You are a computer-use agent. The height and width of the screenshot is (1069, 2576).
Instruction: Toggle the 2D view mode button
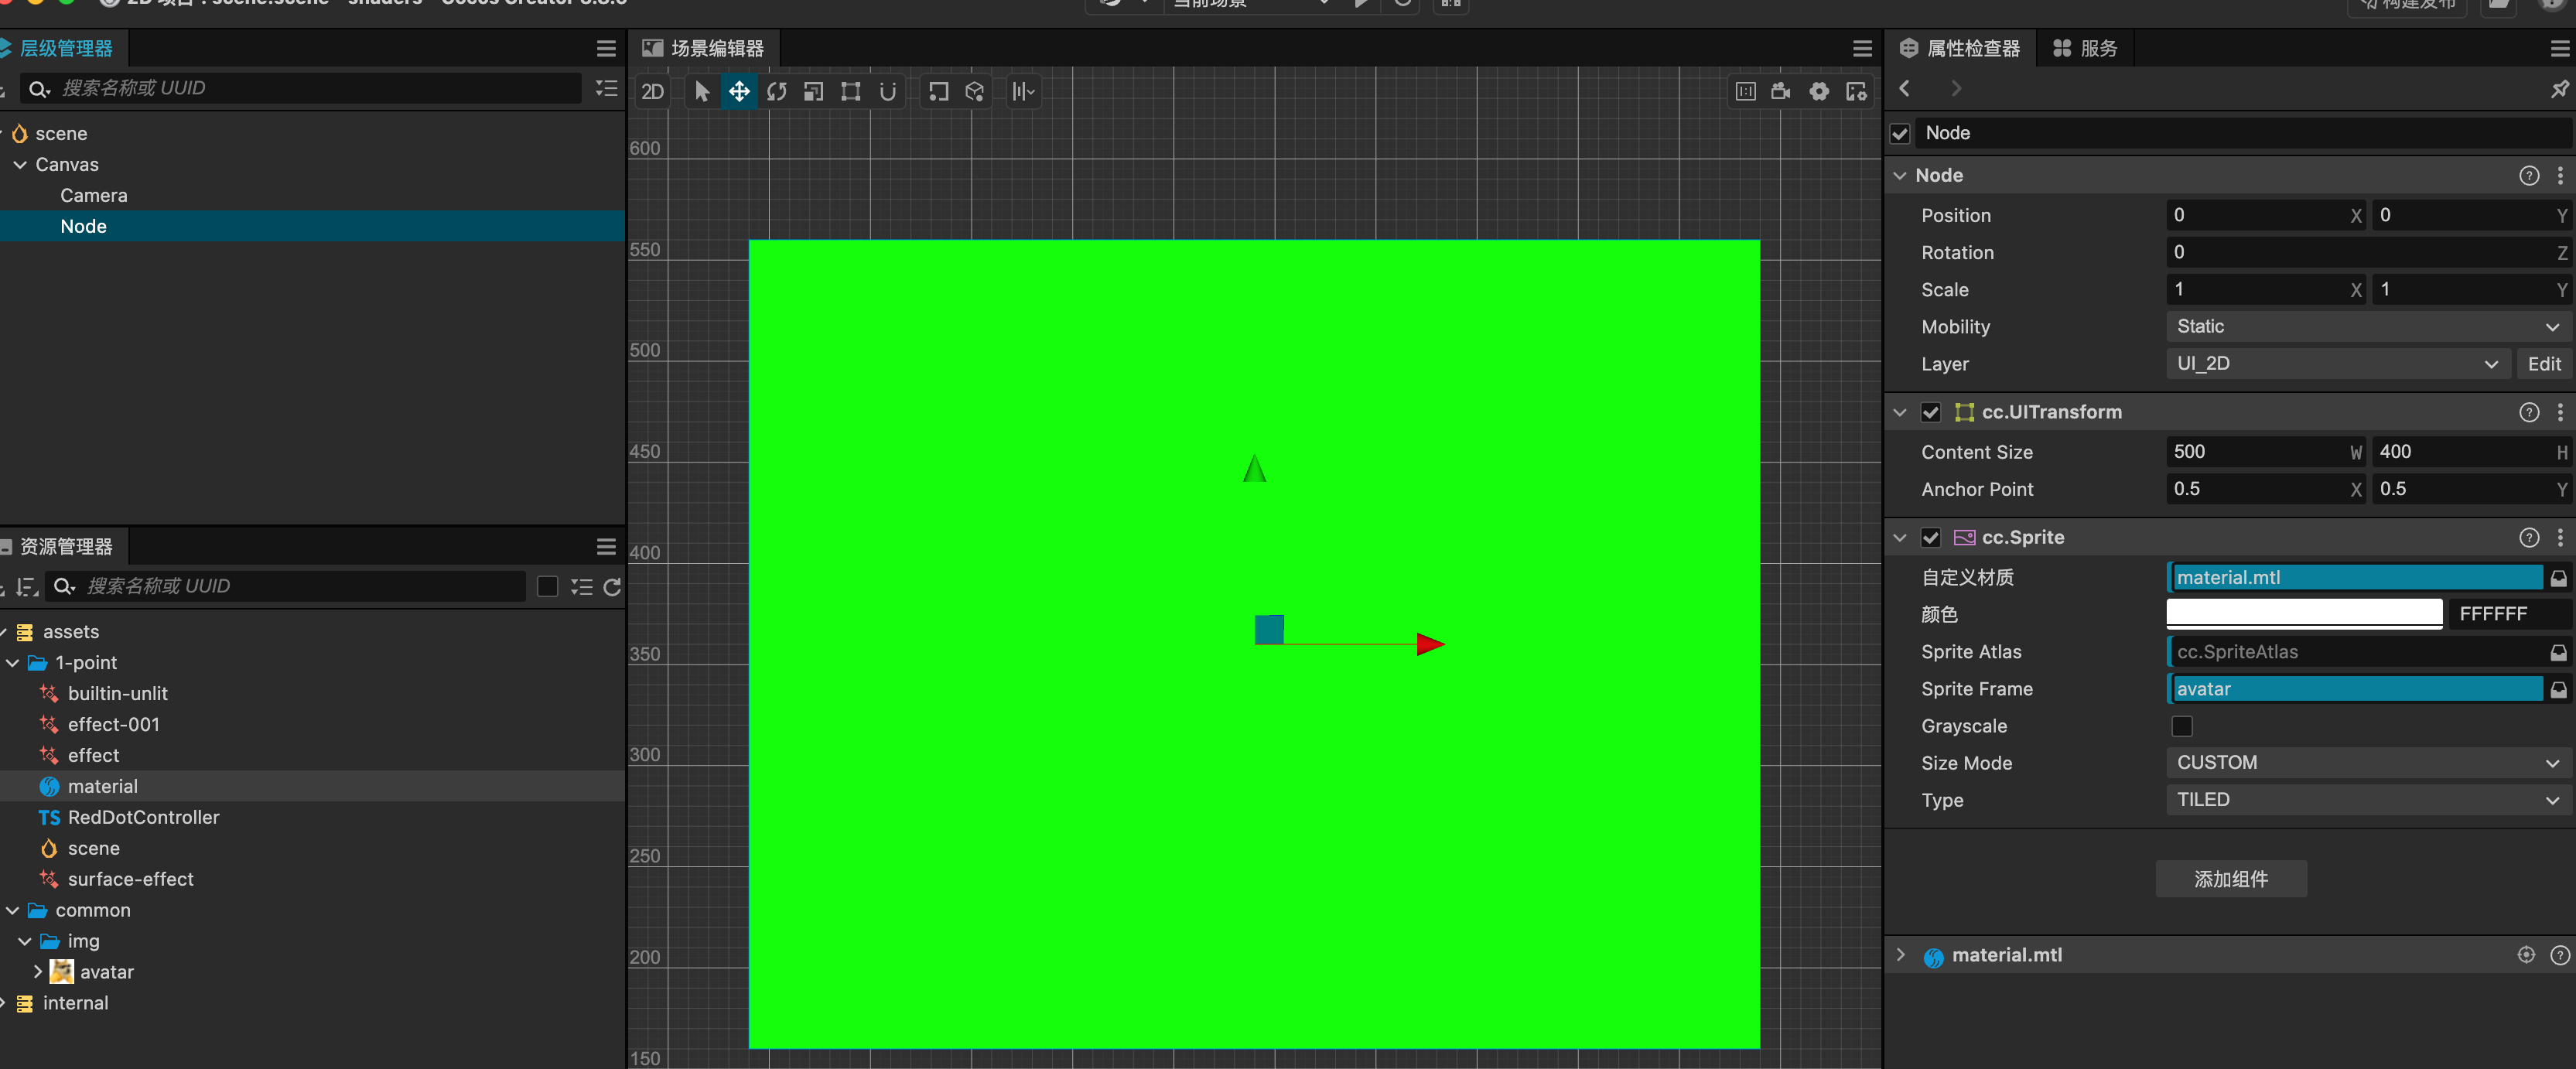pos(652,92)
